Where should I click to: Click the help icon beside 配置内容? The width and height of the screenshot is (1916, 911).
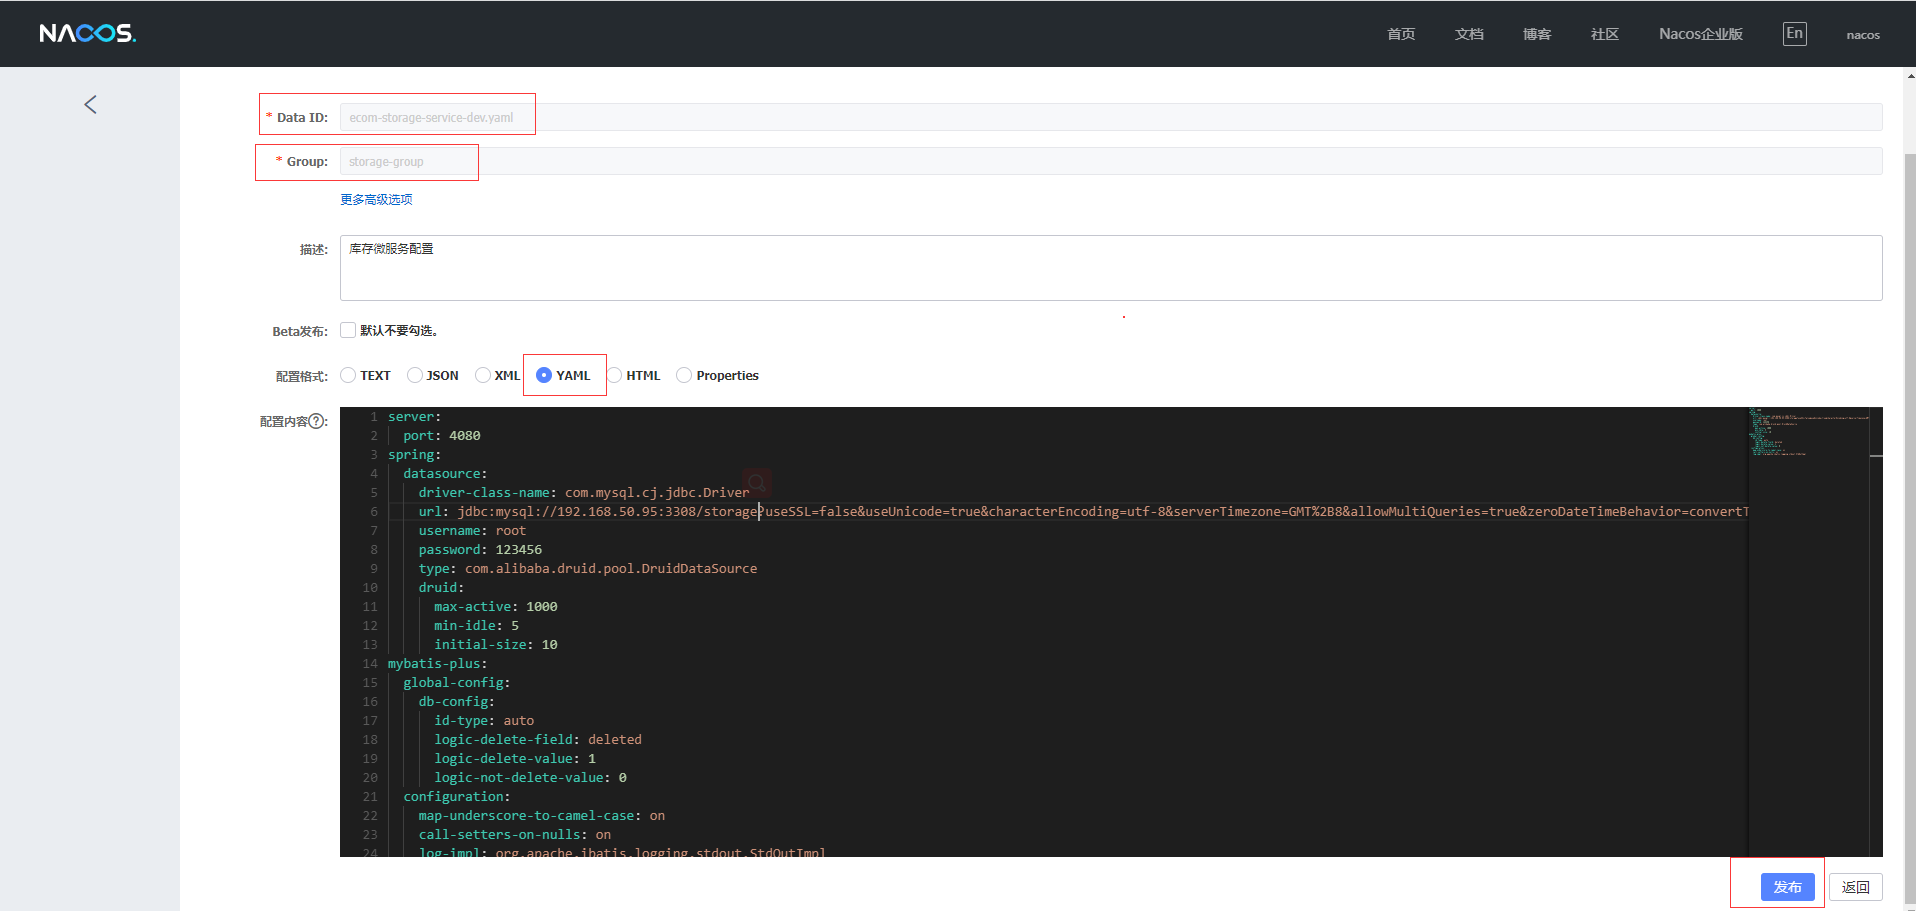(317, 421)
